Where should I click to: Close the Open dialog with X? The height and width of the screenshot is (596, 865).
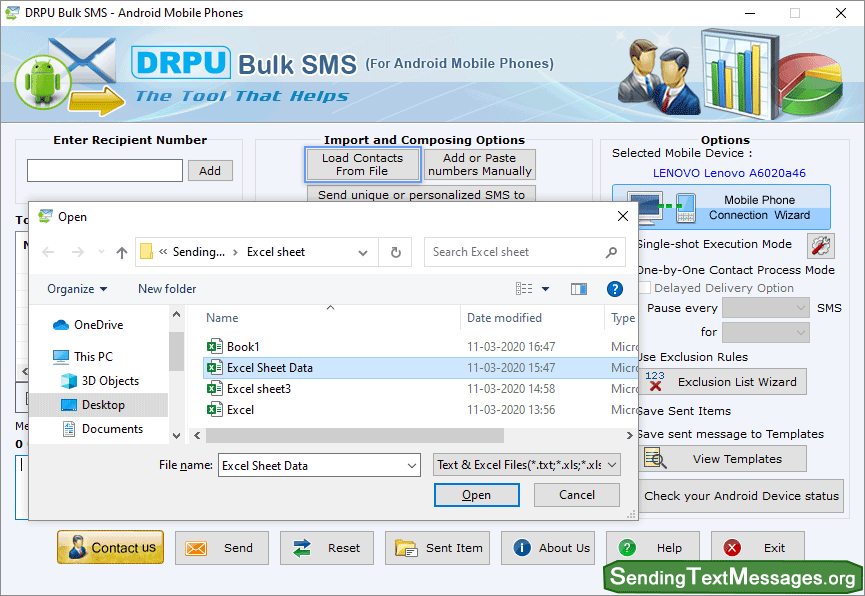tap(623, 216)
